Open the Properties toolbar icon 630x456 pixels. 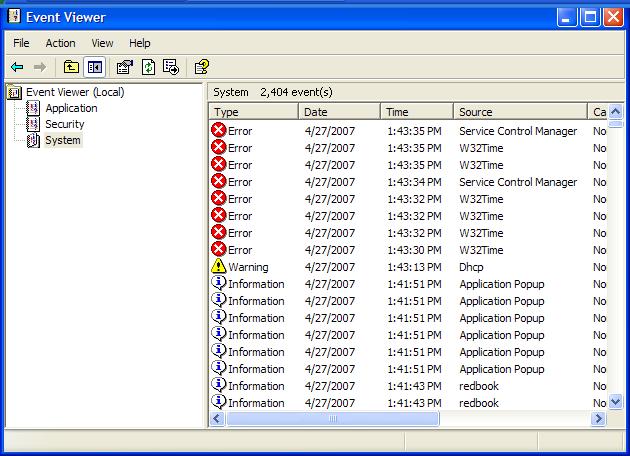(x=125, y=67)
